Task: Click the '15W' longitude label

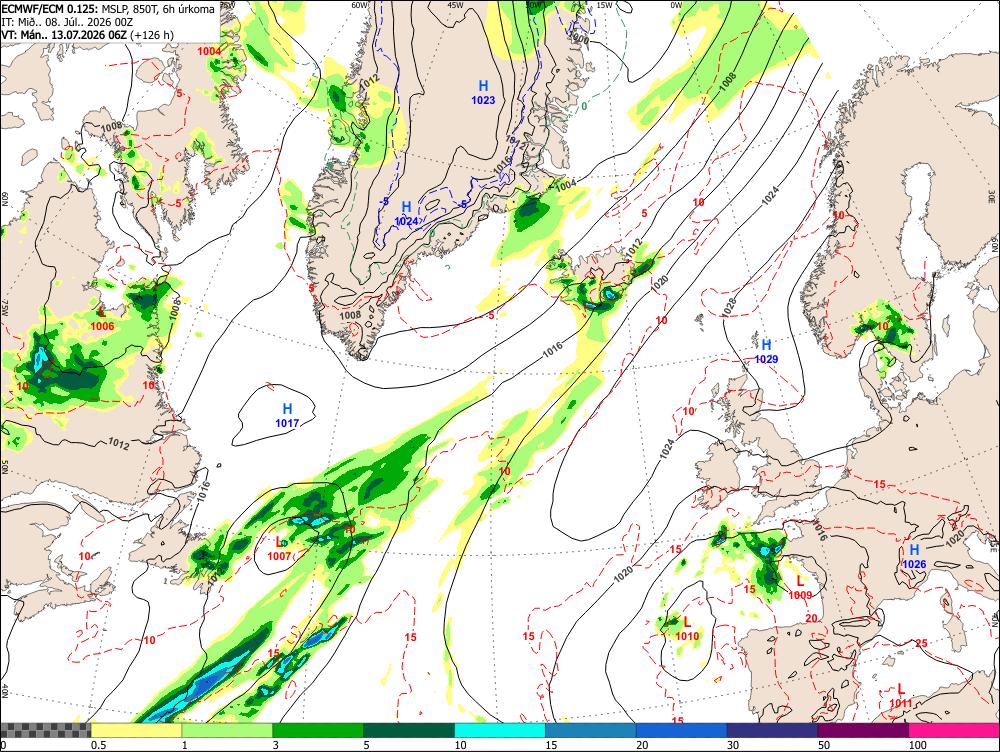Action: (604, 5)
